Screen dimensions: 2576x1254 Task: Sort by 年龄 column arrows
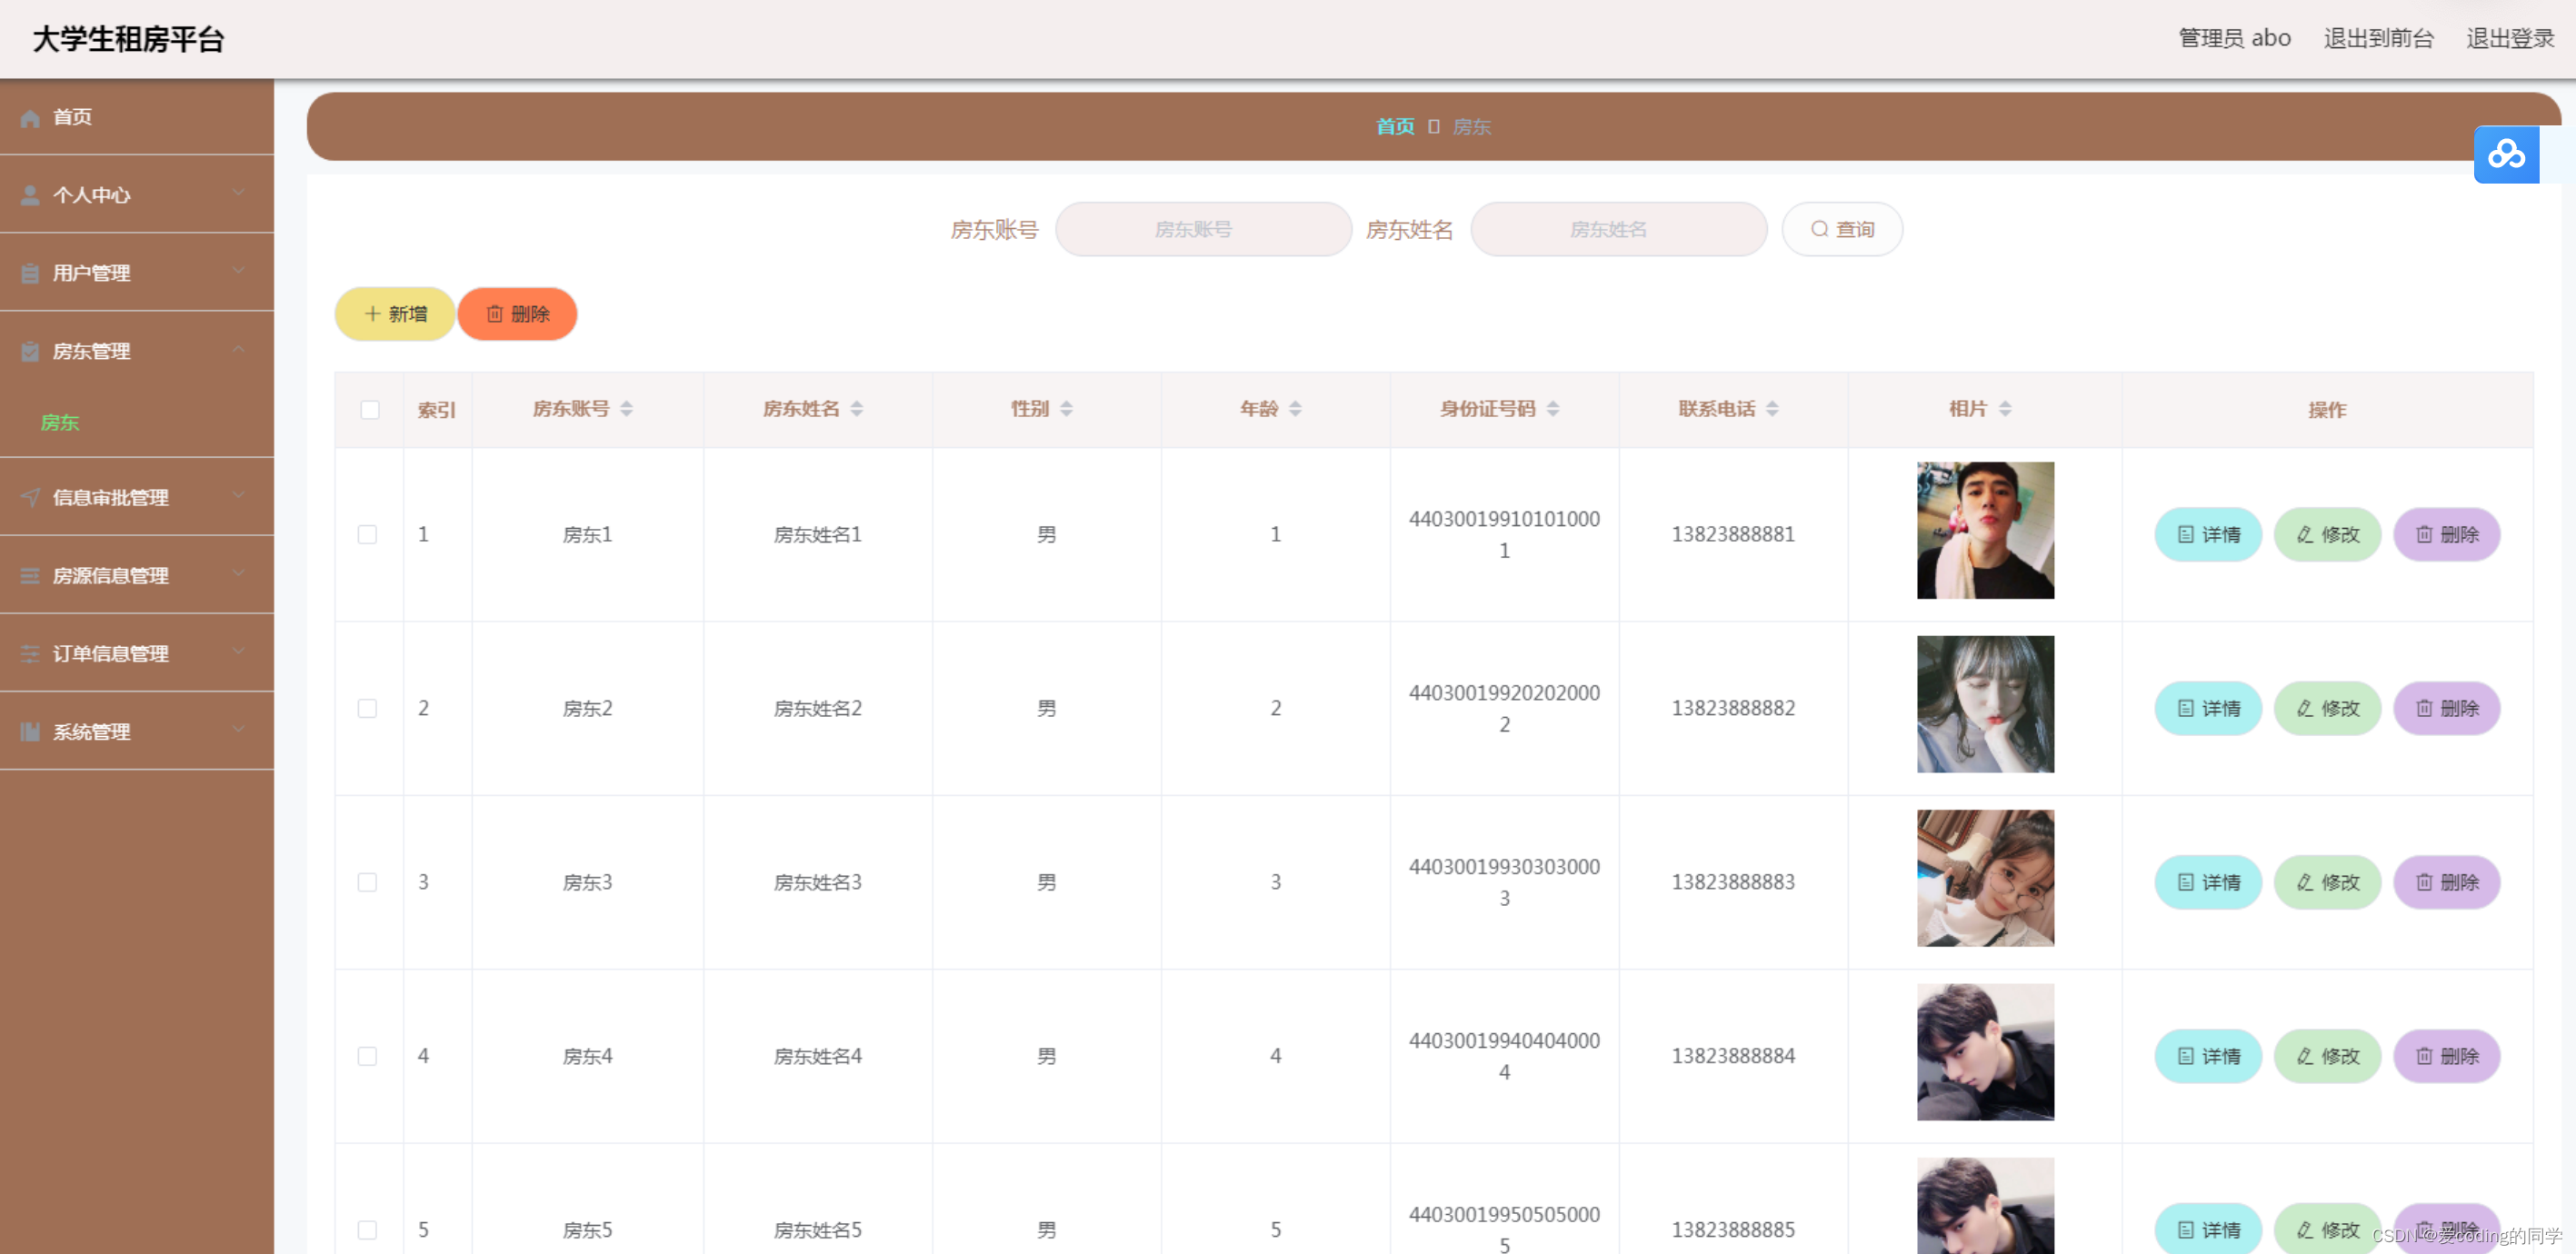(x=1295, y=409)
